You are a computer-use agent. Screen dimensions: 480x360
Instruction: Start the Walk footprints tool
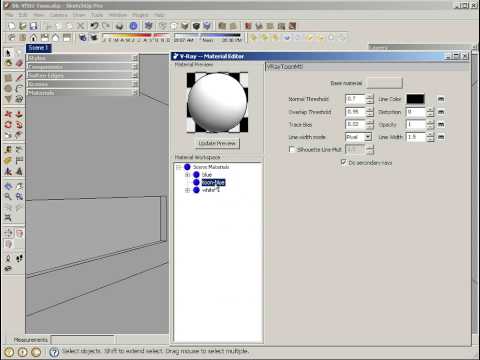(19, 258)
